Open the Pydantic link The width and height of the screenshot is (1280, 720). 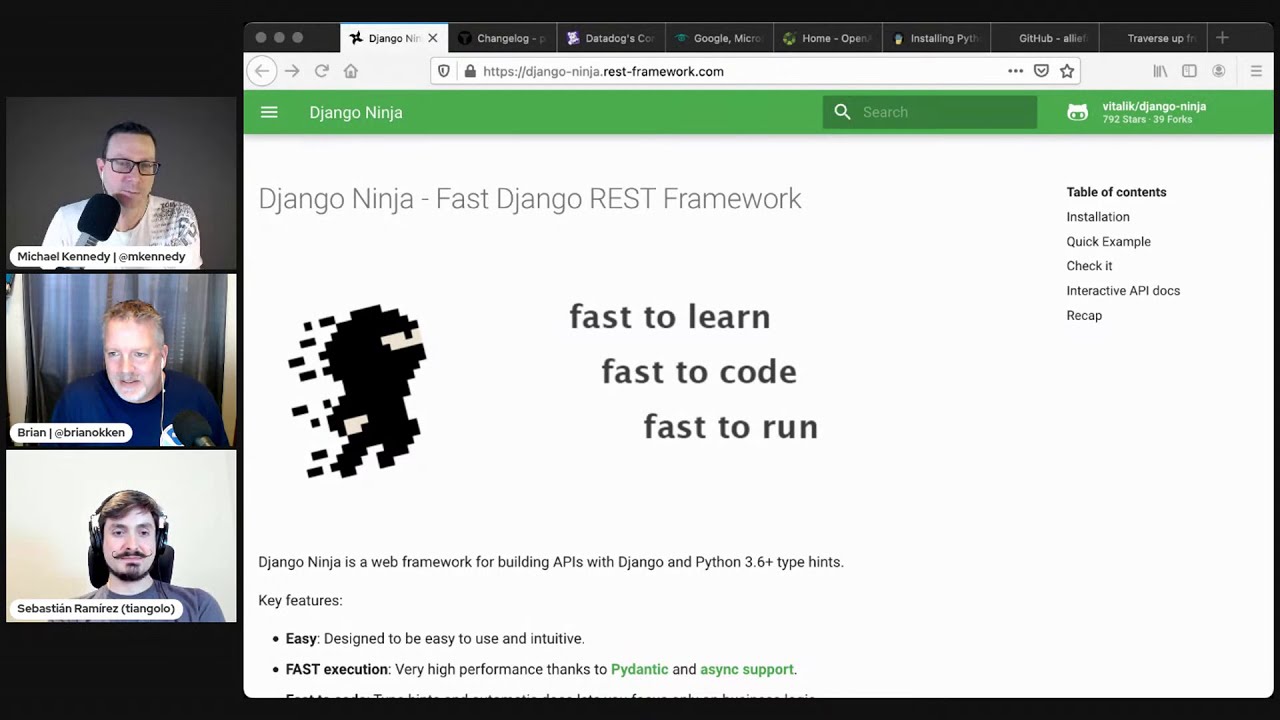pos(639,669)
